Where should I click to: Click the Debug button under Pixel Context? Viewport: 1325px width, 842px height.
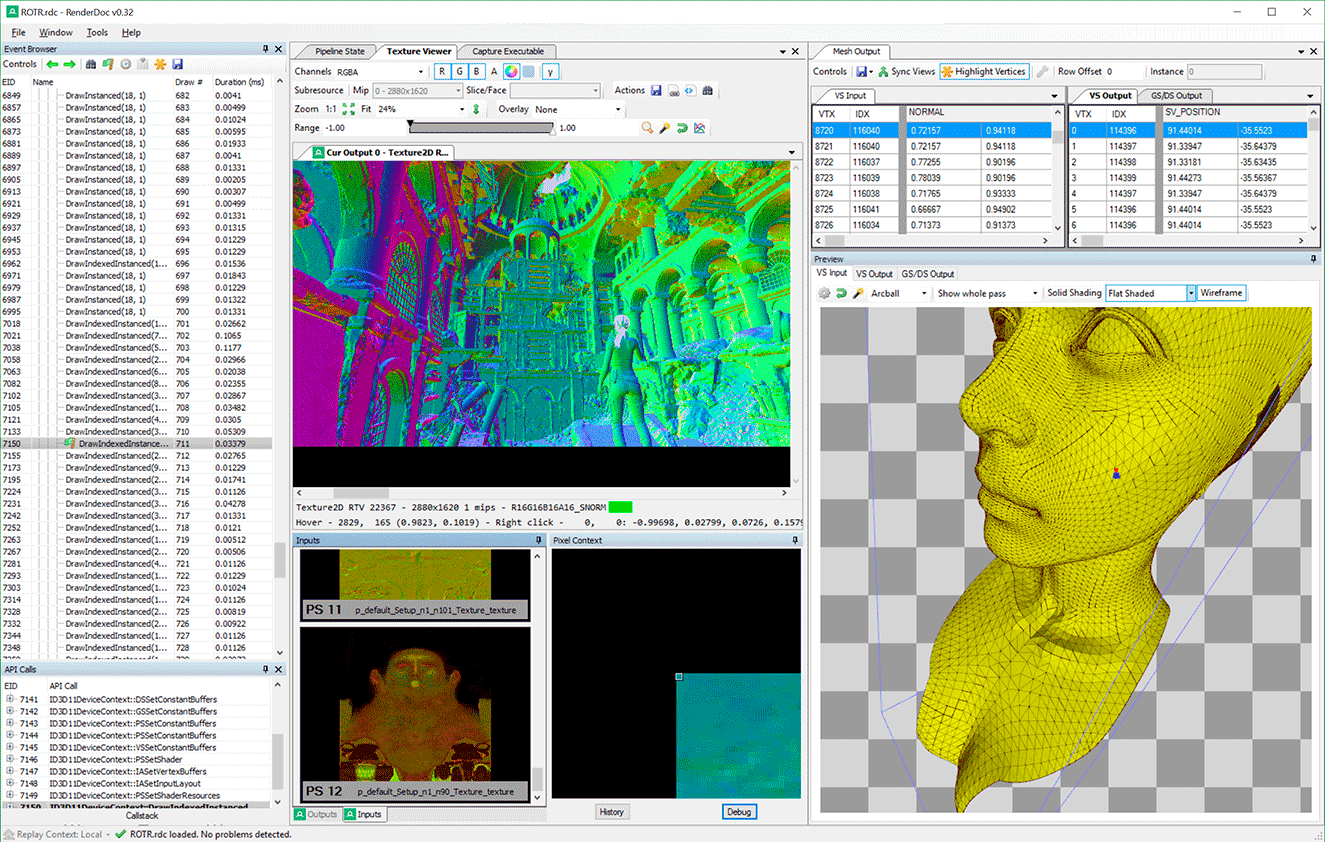coord(738,812)
